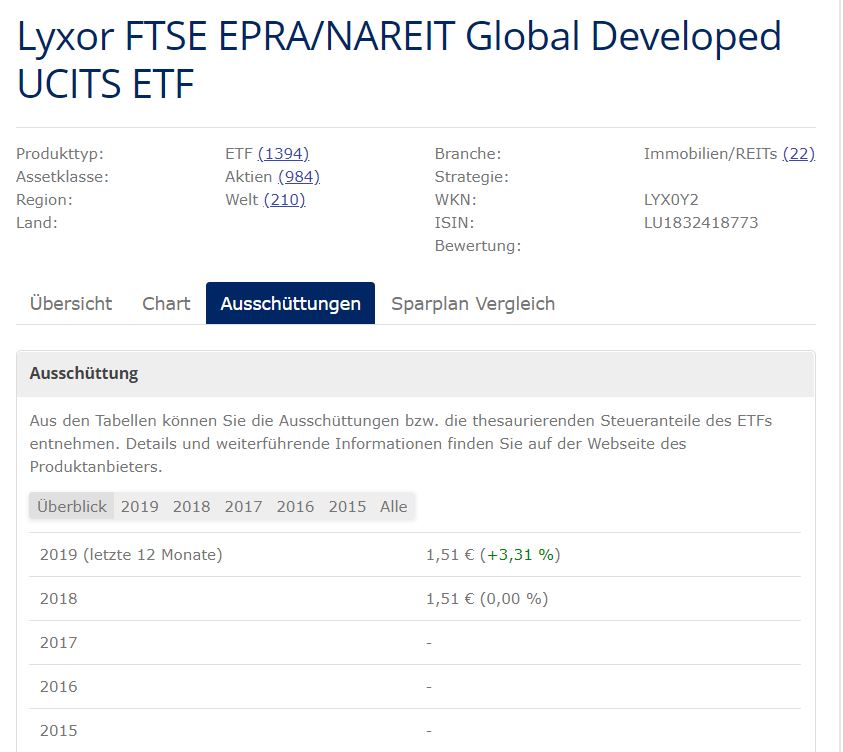Switch to the Chart tab

(x=166, y=304)
